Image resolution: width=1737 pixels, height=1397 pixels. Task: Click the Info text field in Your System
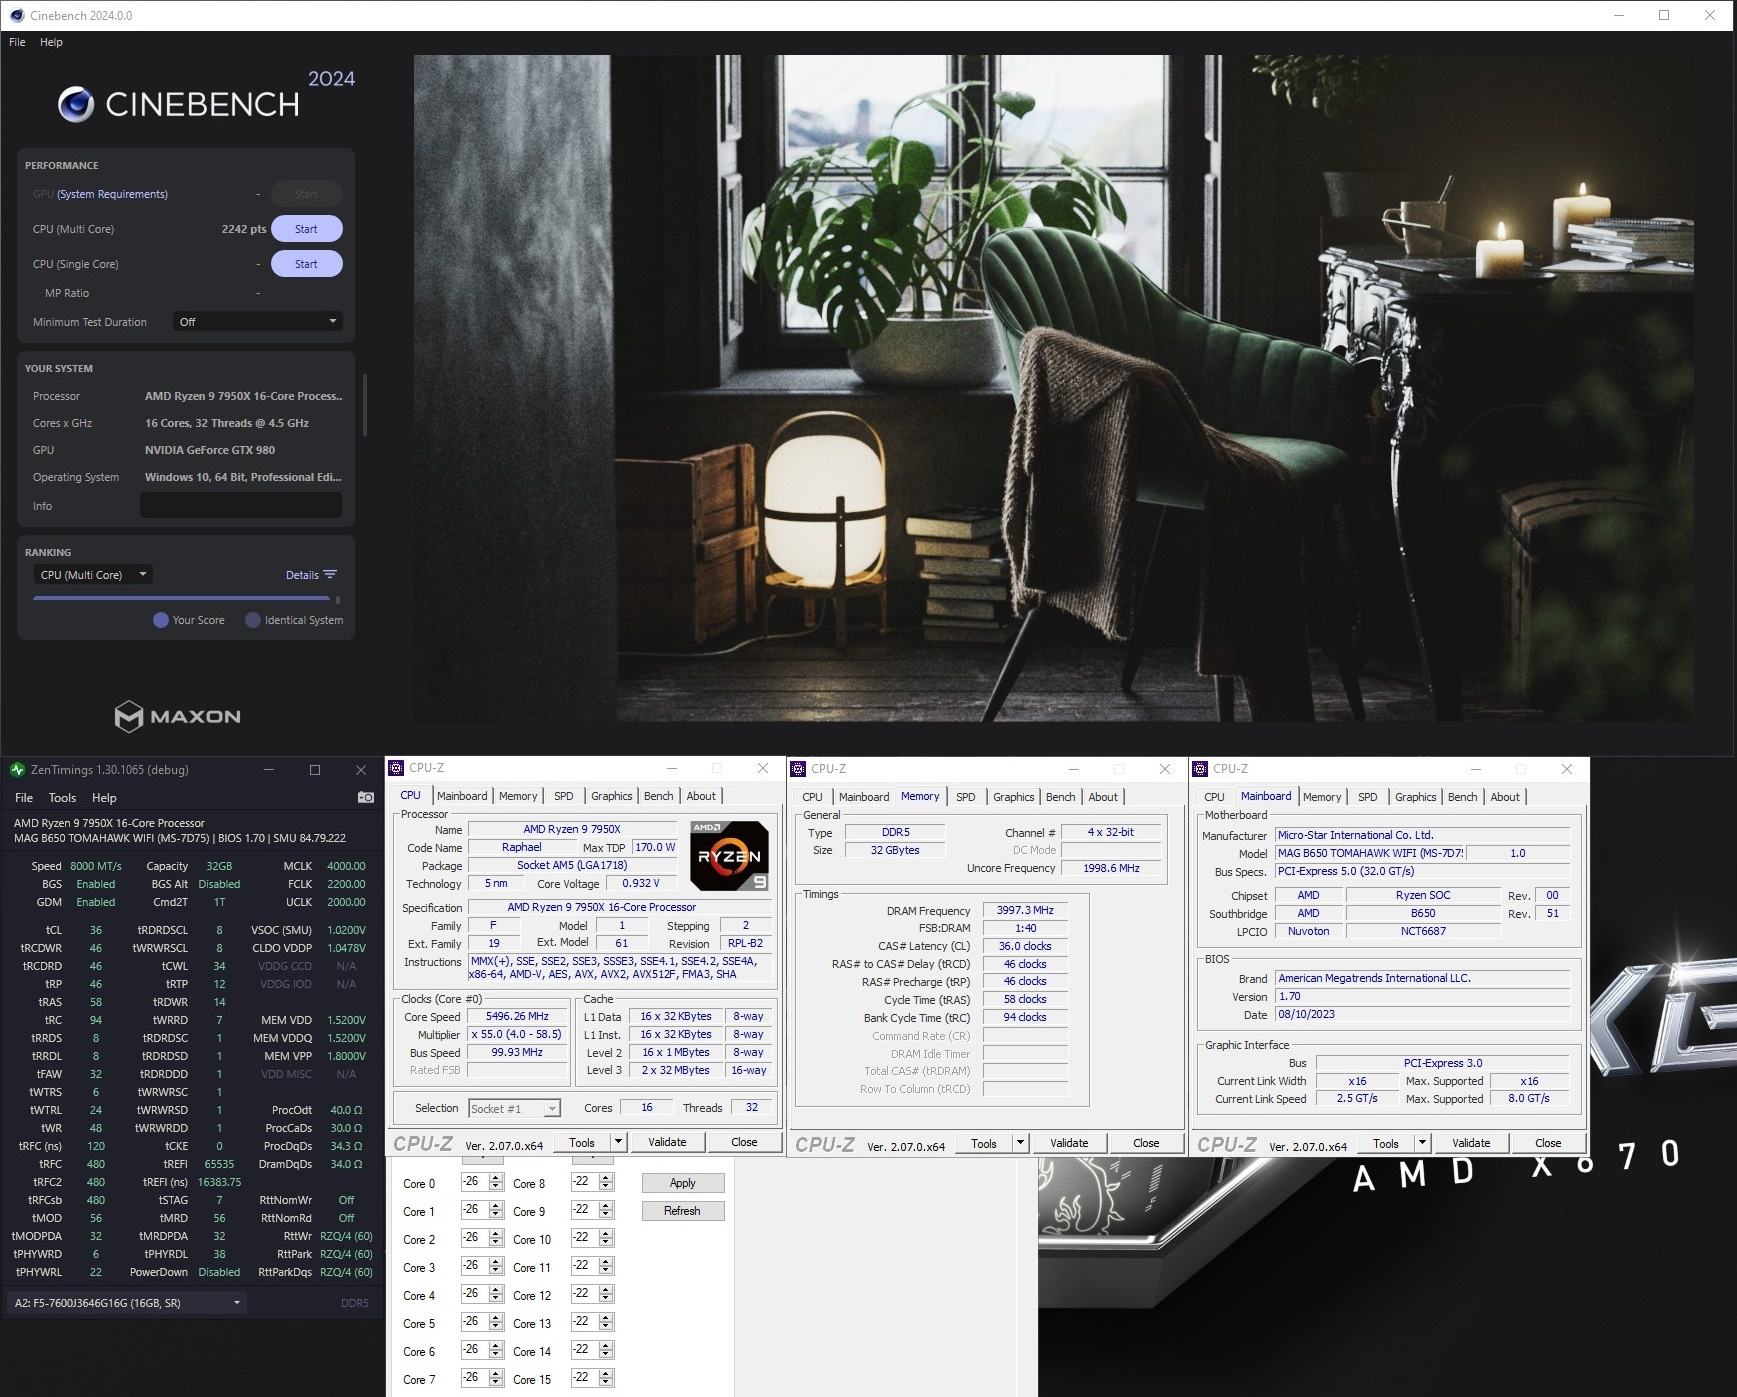point(241,506)
